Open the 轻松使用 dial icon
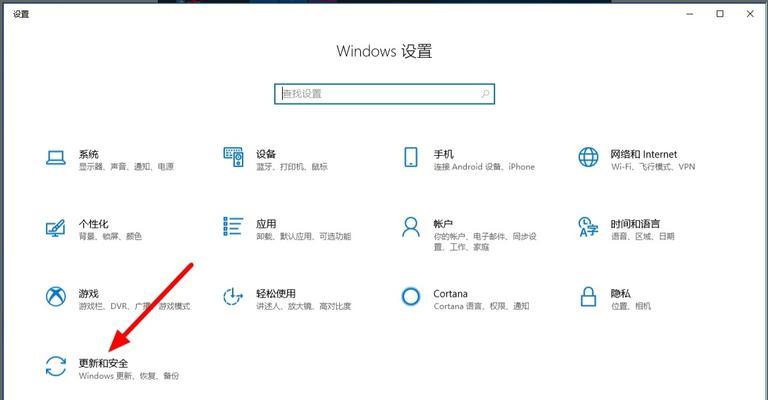Screen dimensions: 768x400 (x=233, y=296)
